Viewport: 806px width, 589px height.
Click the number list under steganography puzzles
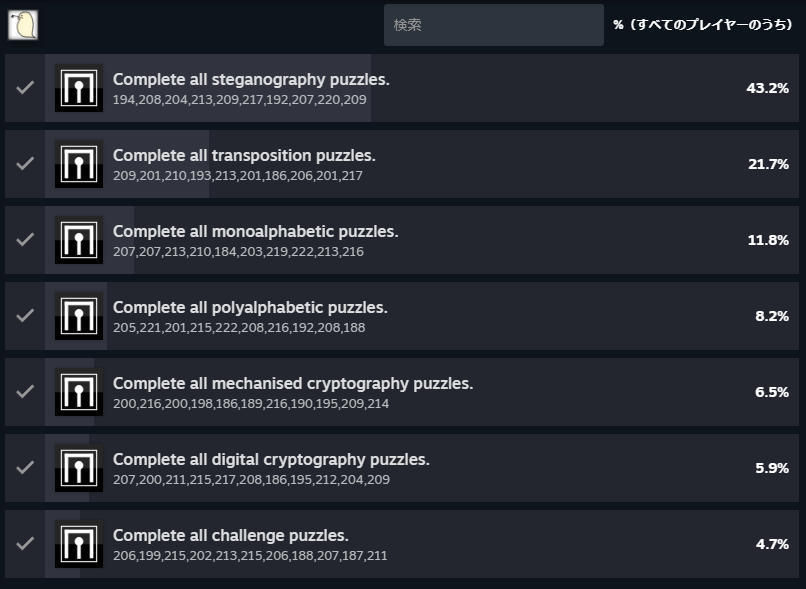239,100
